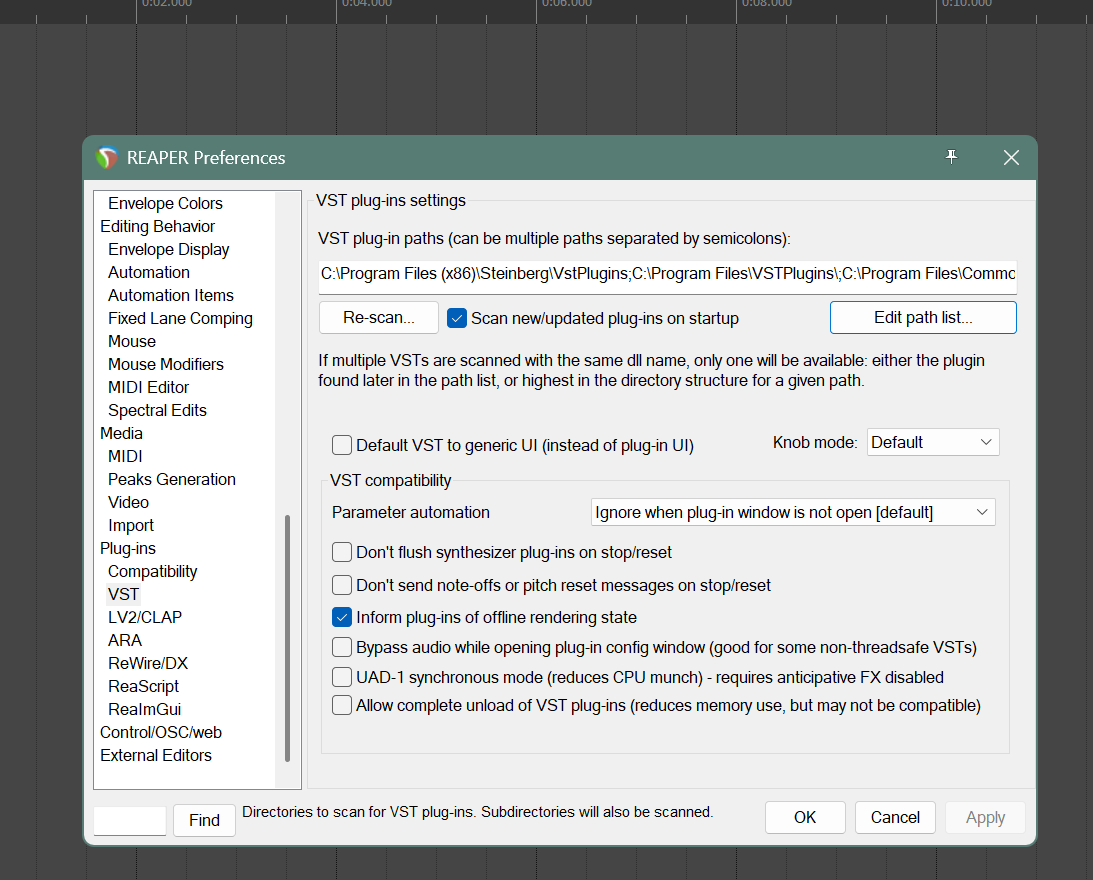
Task: Enable Default VST to generic UI checkbox
Action: tap(343, 445)
